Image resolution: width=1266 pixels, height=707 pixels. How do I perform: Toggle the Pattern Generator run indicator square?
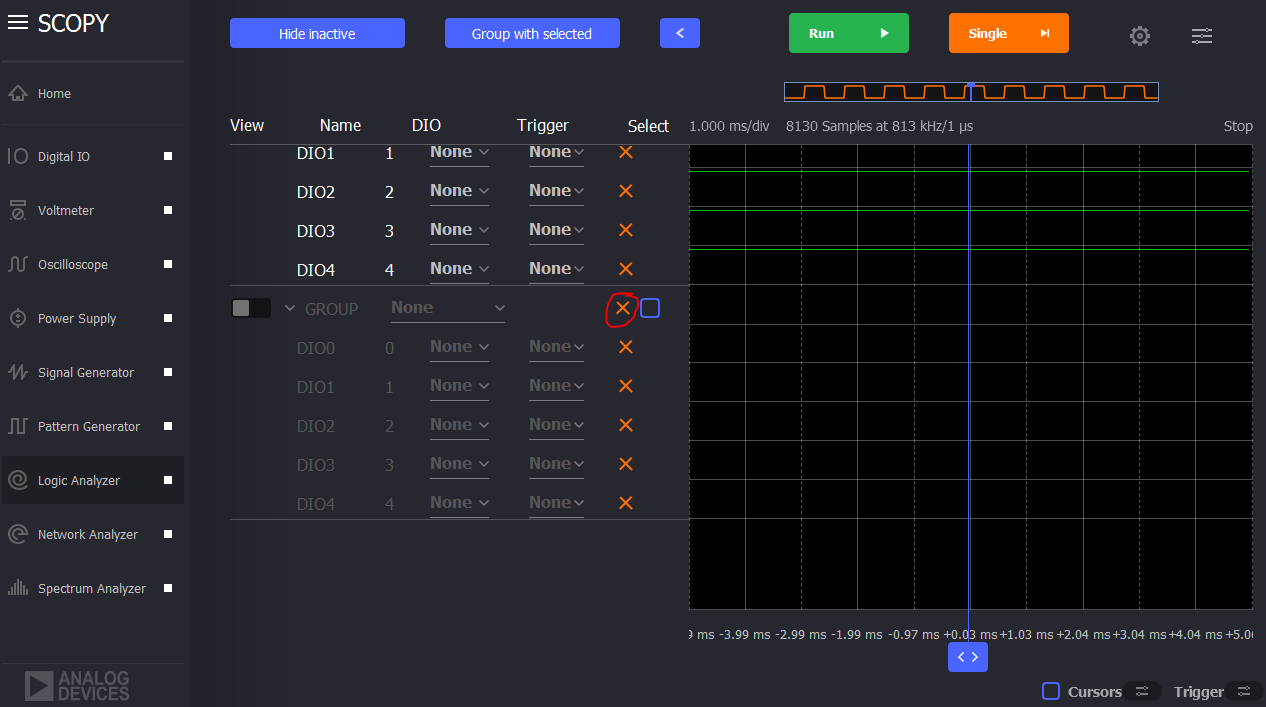point(168,426)
